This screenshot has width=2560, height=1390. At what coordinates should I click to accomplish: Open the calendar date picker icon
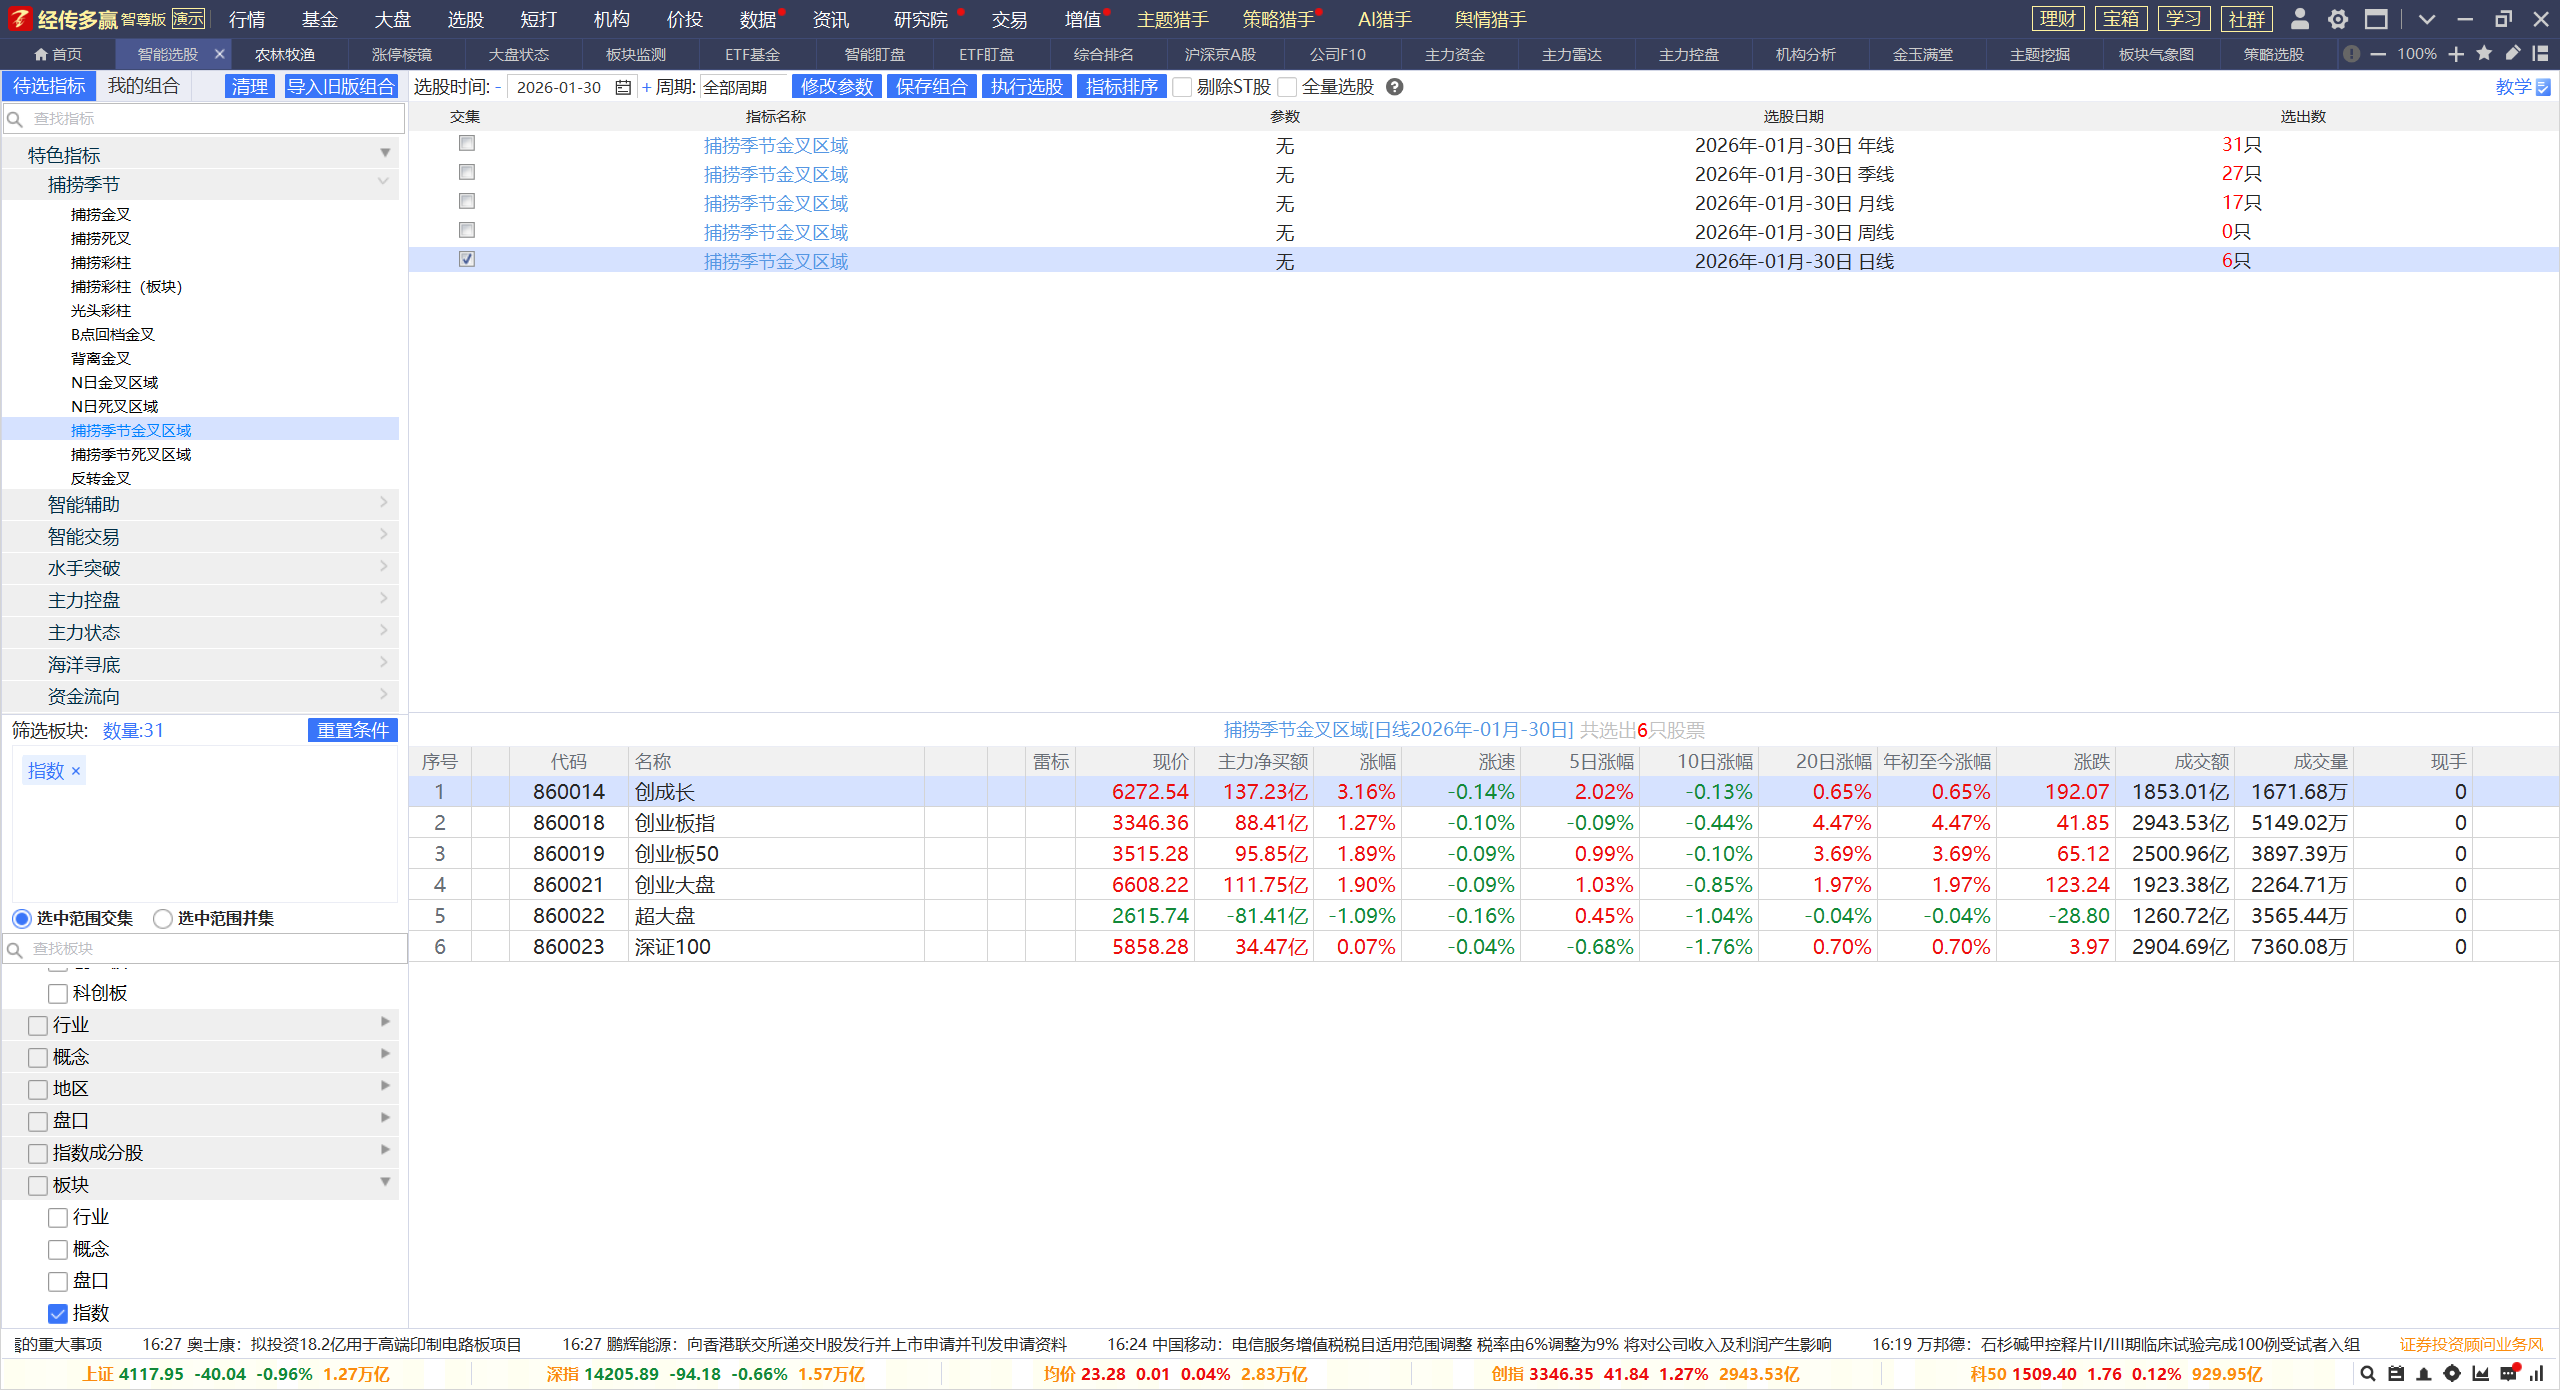(623, 88)
